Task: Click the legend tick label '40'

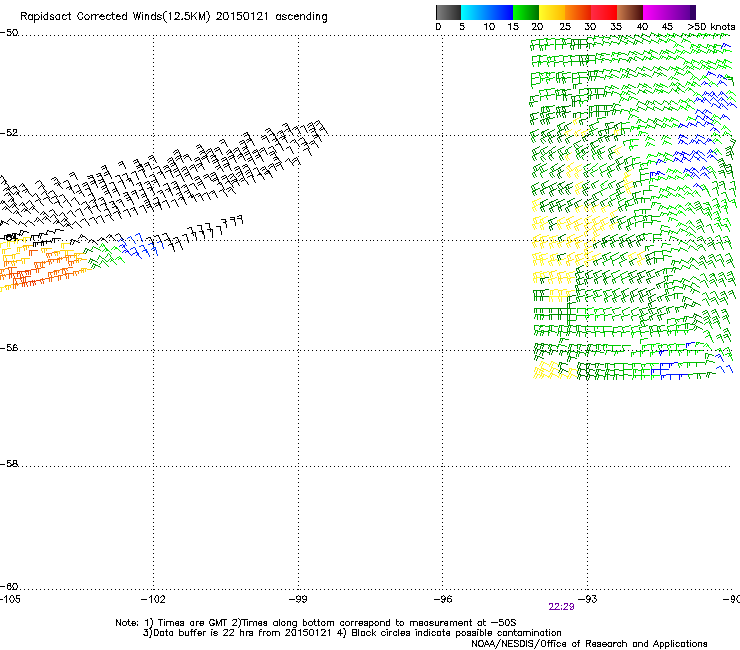Action: [642, 27]
